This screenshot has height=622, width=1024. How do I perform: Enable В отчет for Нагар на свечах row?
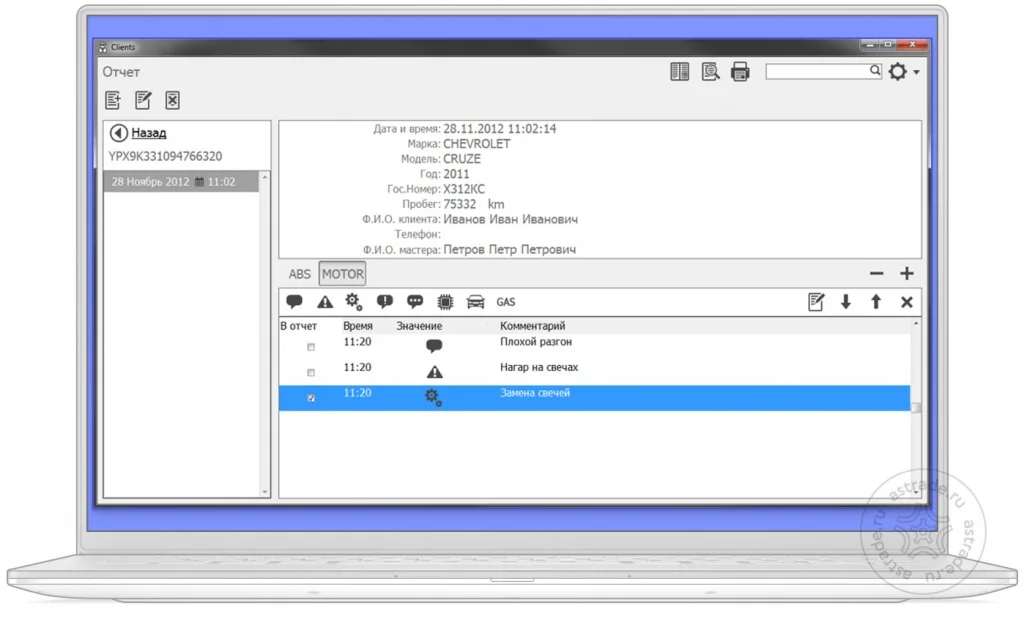311,371
